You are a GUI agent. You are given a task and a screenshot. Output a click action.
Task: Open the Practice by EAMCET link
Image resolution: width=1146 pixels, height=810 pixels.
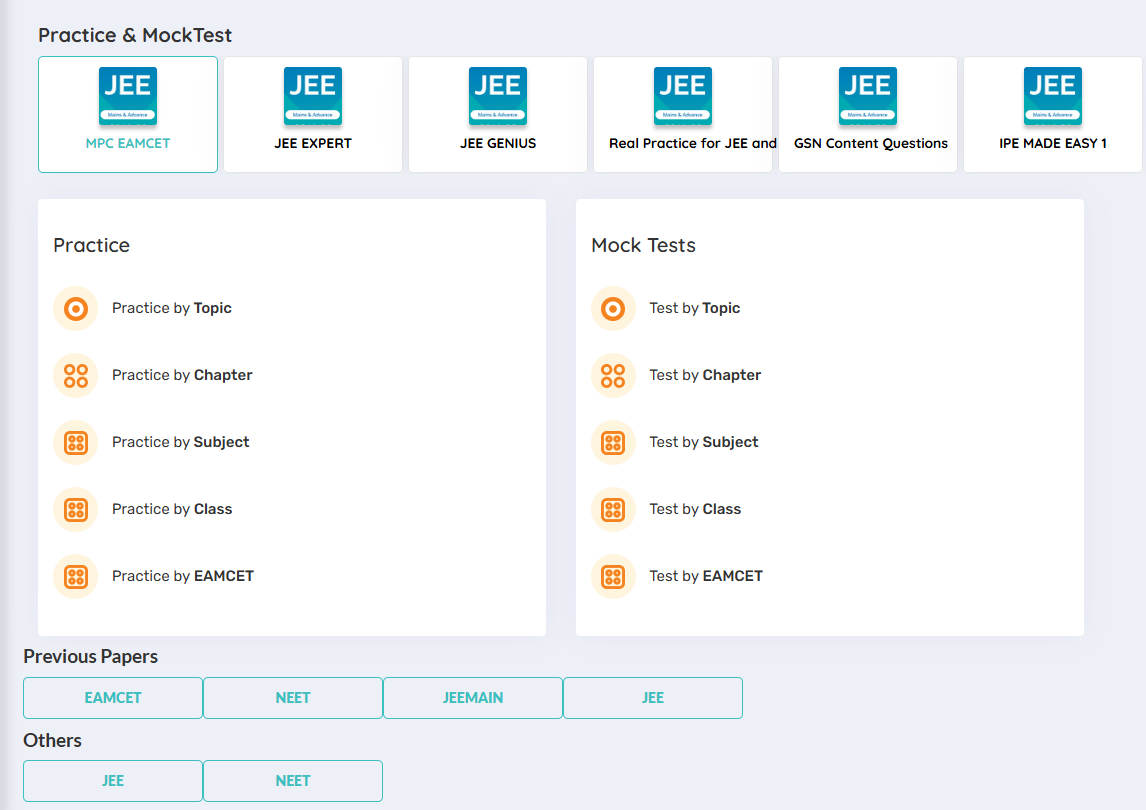[x=183, y=576]
